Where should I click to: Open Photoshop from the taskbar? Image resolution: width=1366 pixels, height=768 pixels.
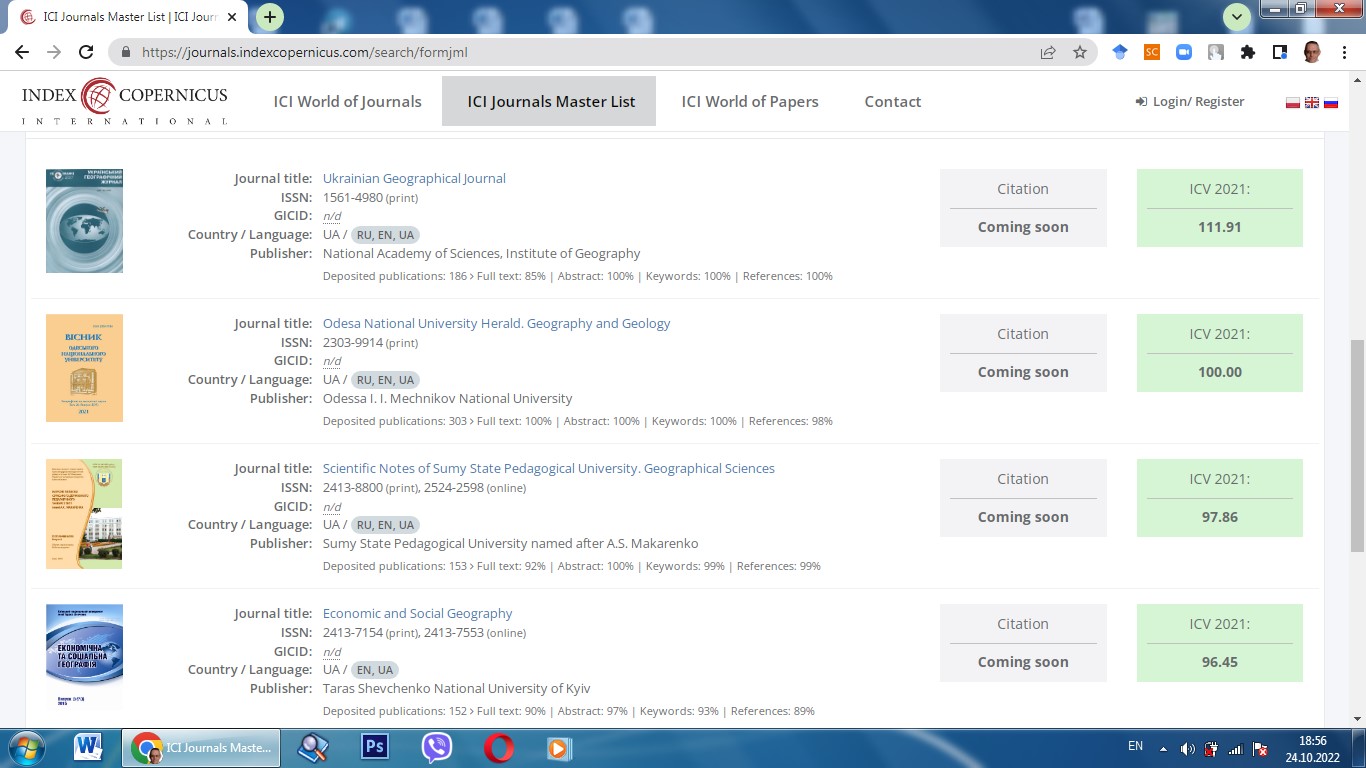pos(375,747)
